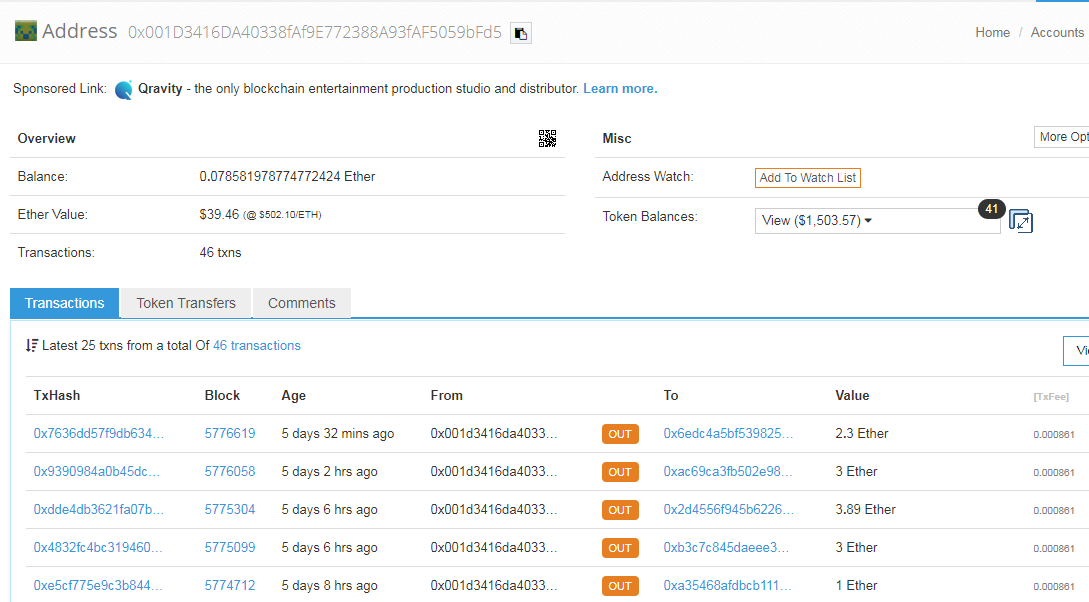
Task: Open block 5775099
Action: [230, 547]
